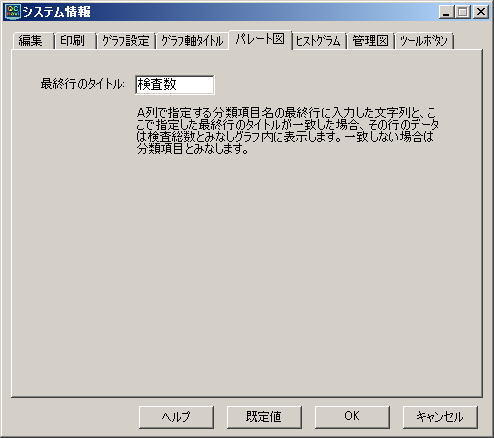
Task: Confirm settings with the OK button
Action: click(352, 417)
